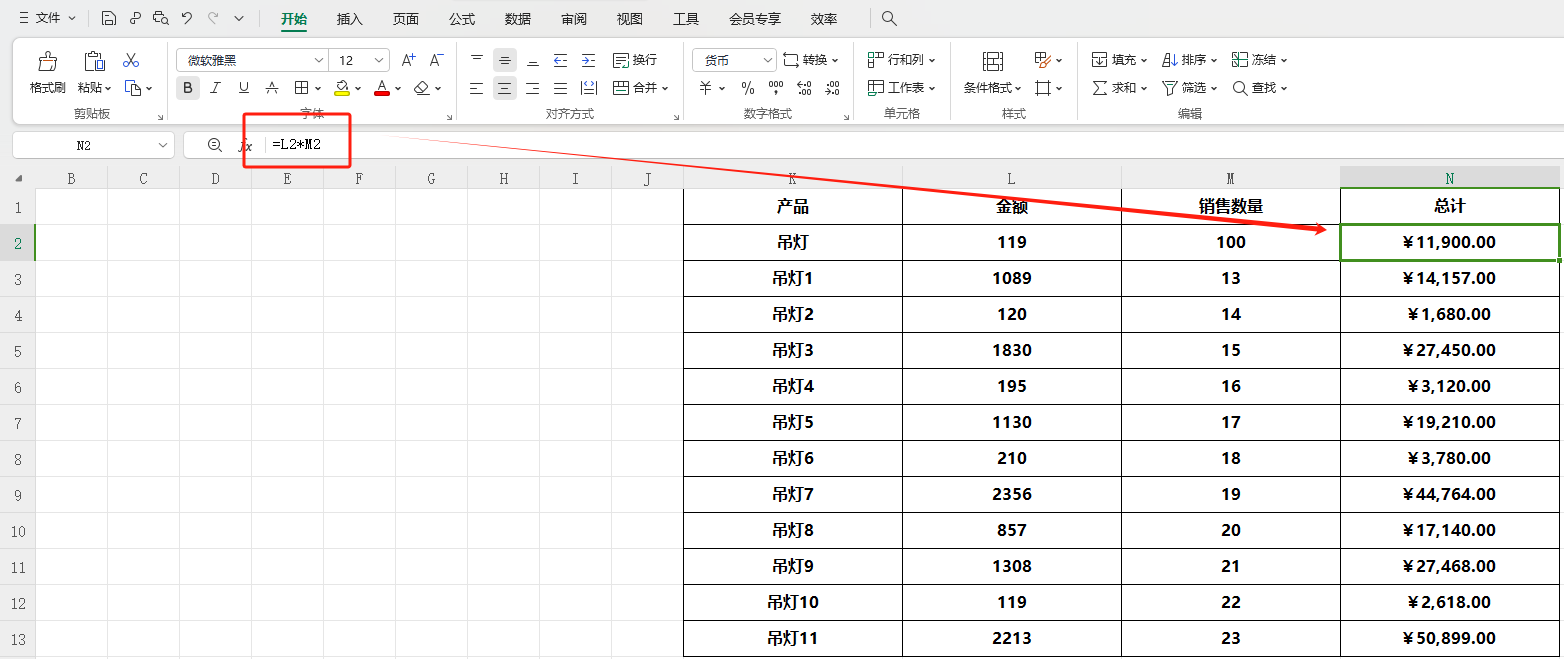Switch to the 审阅 Review tab
Screen dimensions: 1564x659
pyautogui.click(x=574, y=19)
